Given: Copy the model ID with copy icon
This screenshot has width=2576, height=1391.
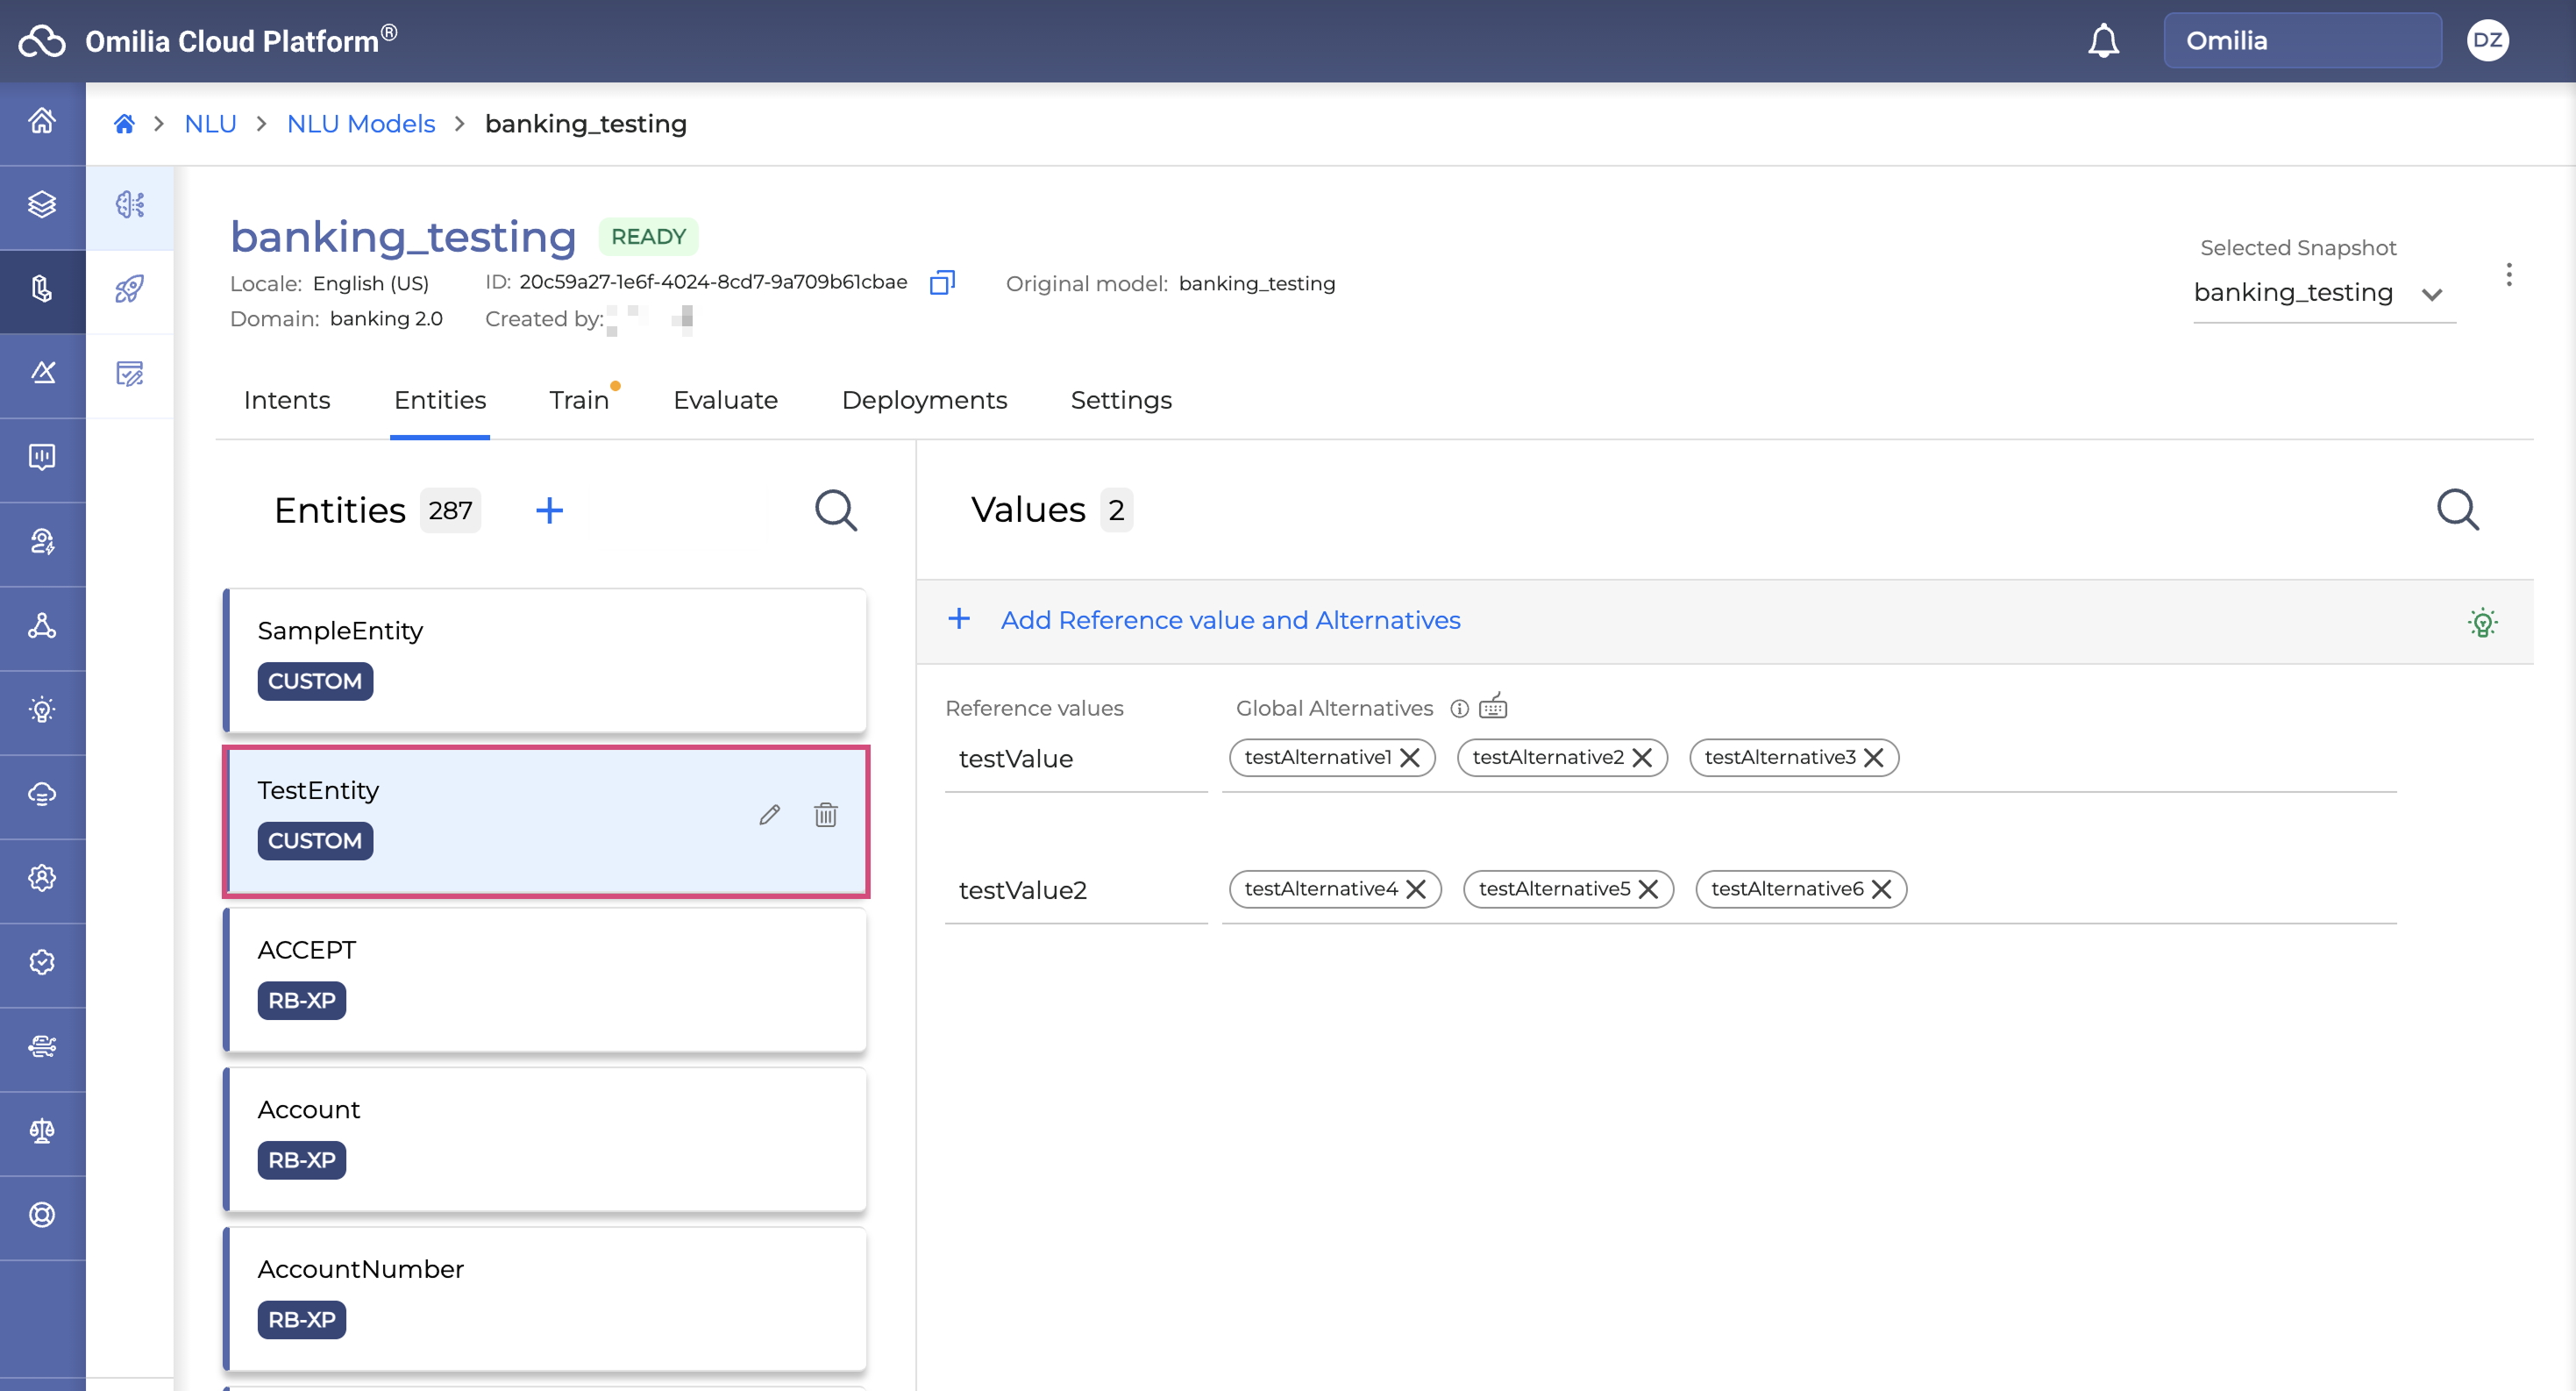Looking at the screenshot, I should pyautogui.click(x=942, y=283).
